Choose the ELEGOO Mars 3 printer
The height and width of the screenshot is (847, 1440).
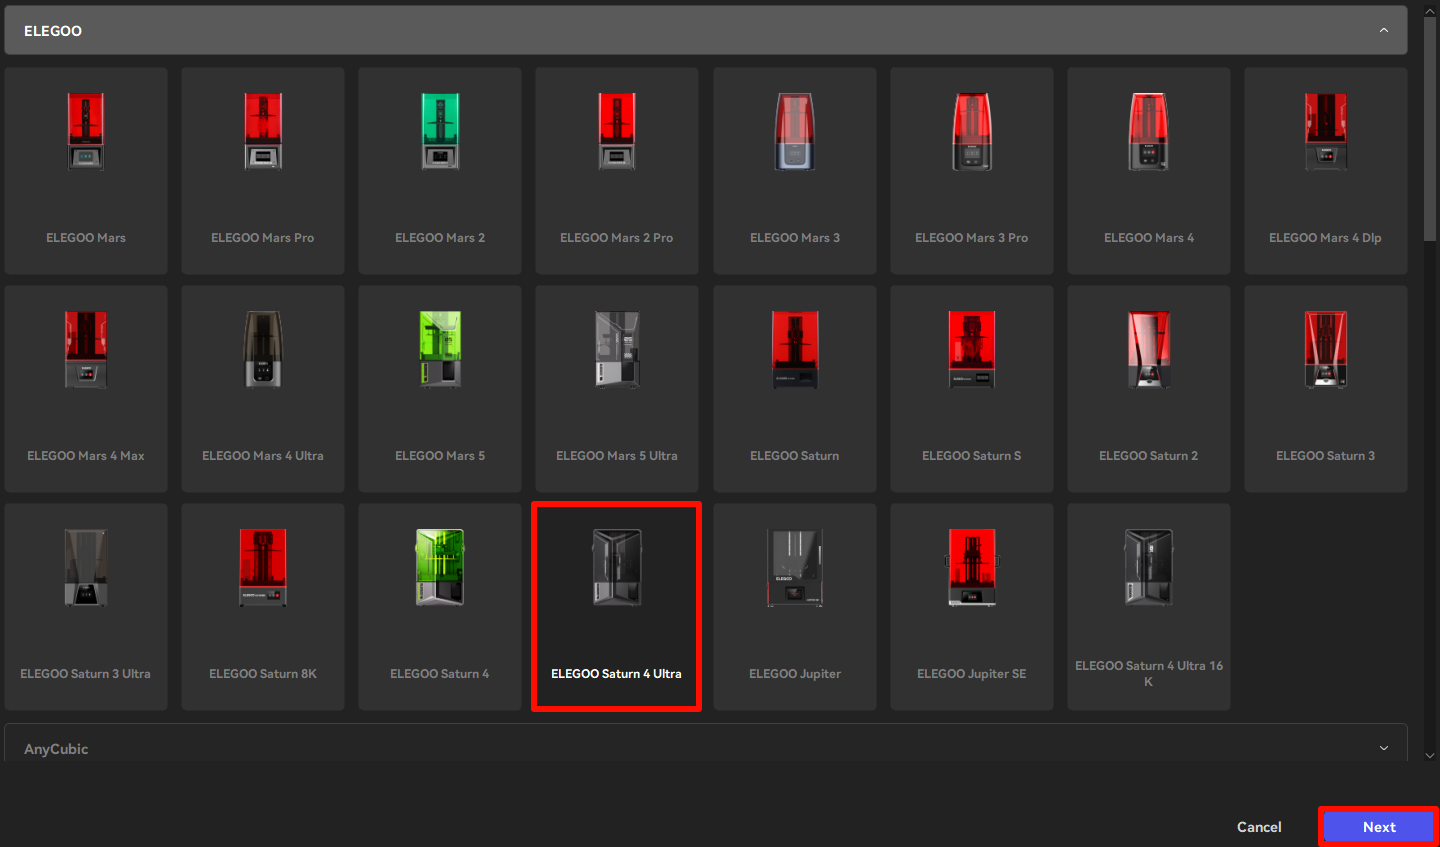[x=795, y=171]
